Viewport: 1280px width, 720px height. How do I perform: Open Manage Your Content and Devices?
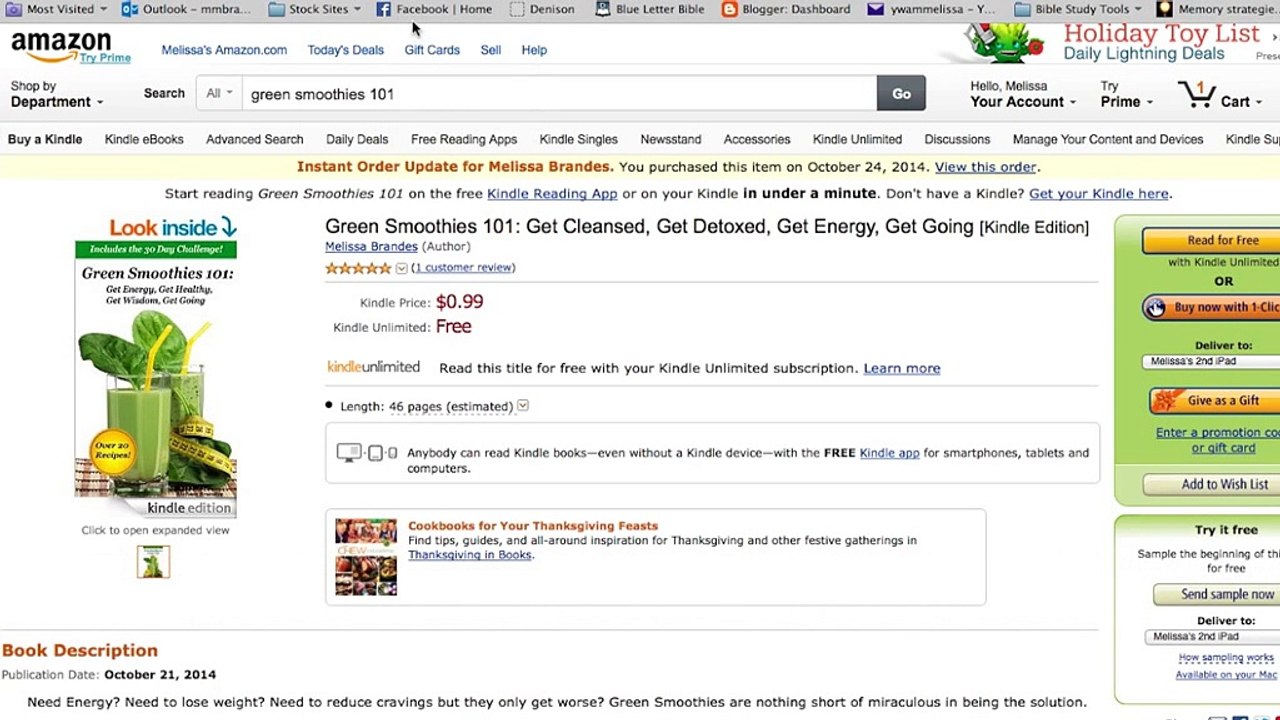pyautogui.click(x=1108, y=139)
